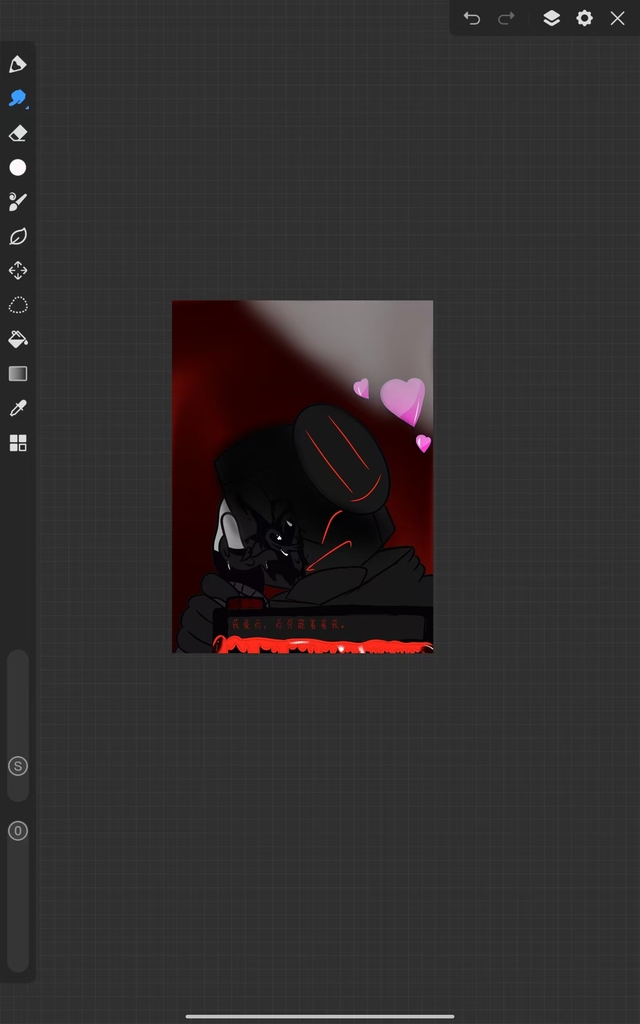Select the blue Brush tool

pos(17,98)
